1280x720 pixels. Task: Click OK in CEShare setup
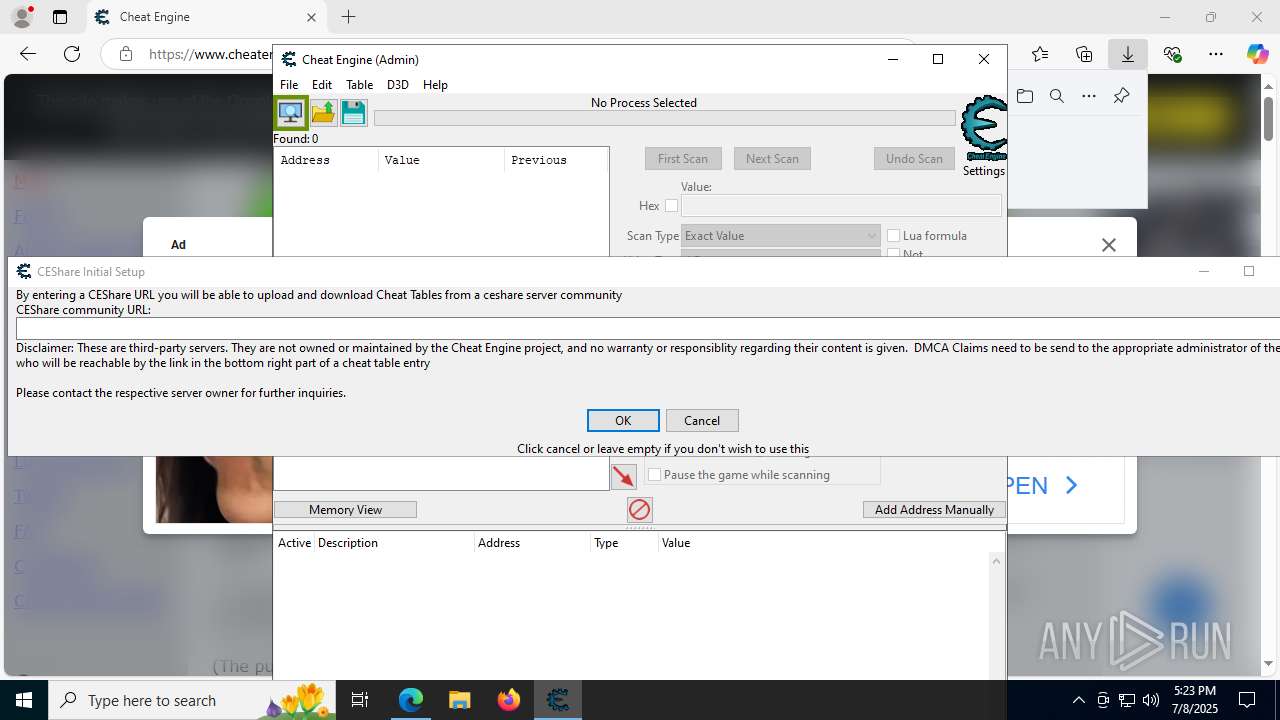pos(623,421)
